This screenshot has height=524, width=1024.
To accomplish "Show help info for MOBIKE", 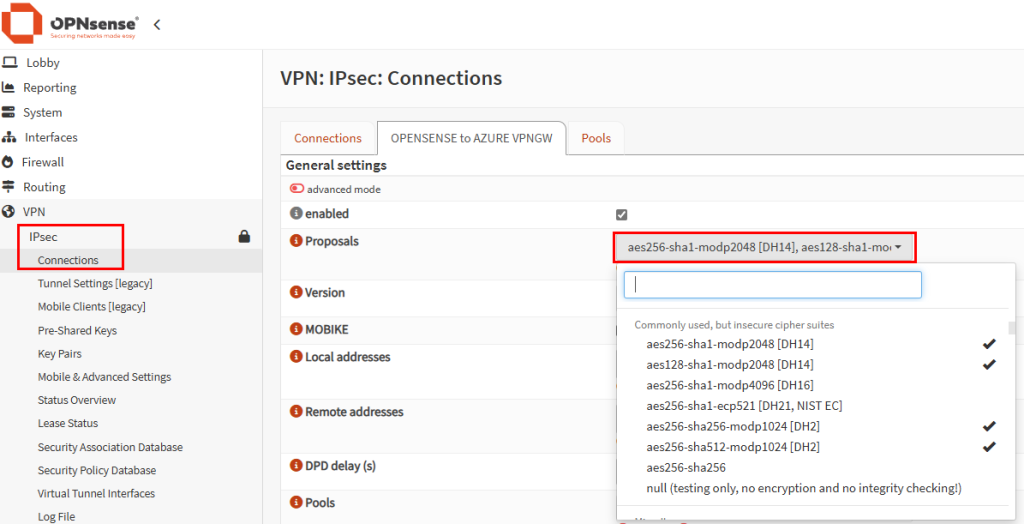I will pos(296,329).
